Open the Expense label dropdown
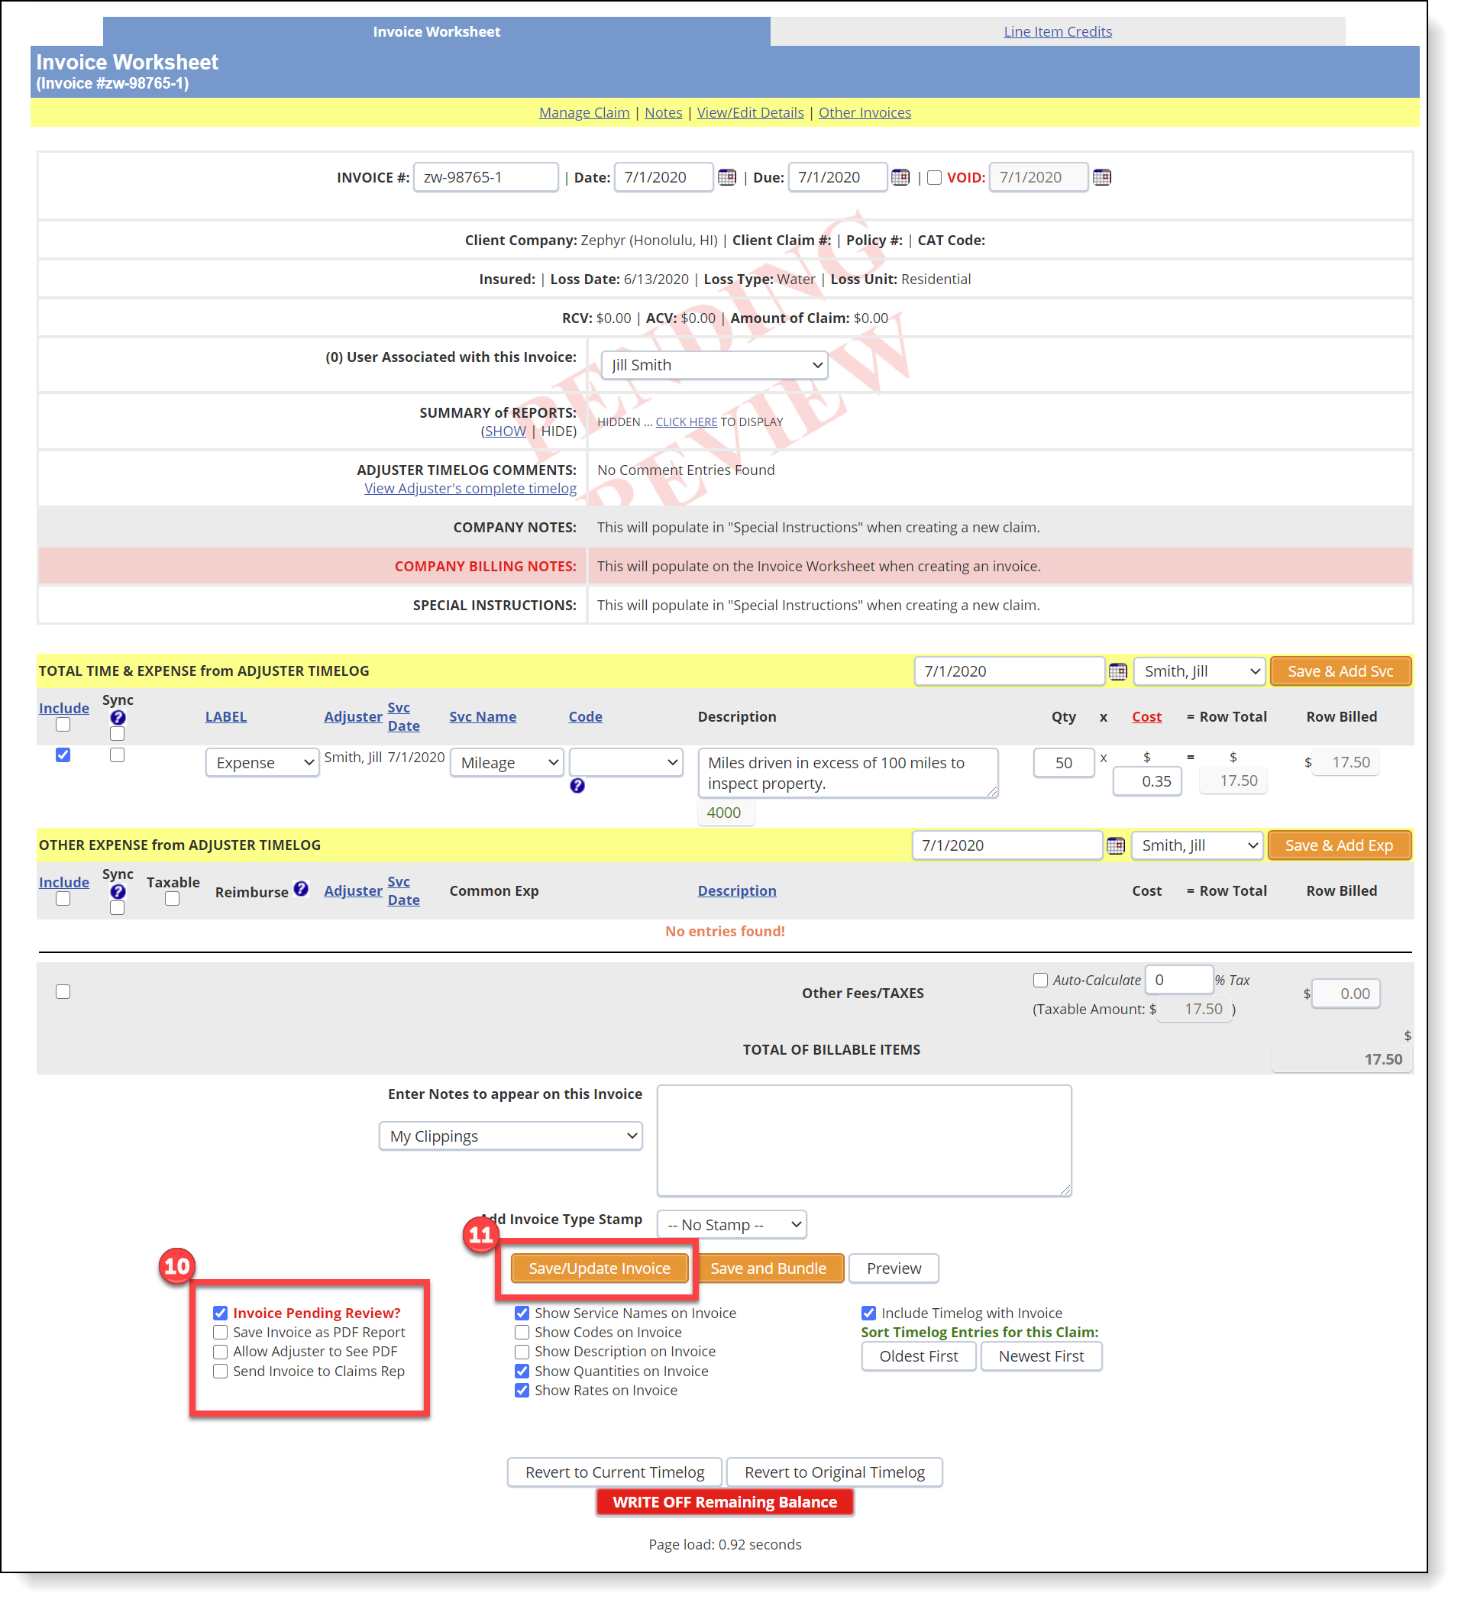 (262, 762)
